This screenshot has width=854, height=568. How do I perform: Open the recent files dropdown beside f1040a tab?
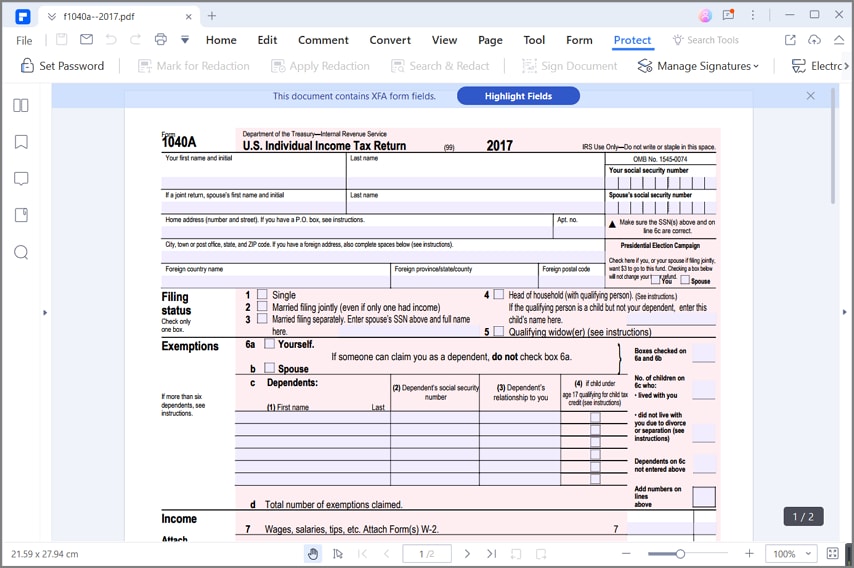tap(52, 16)
